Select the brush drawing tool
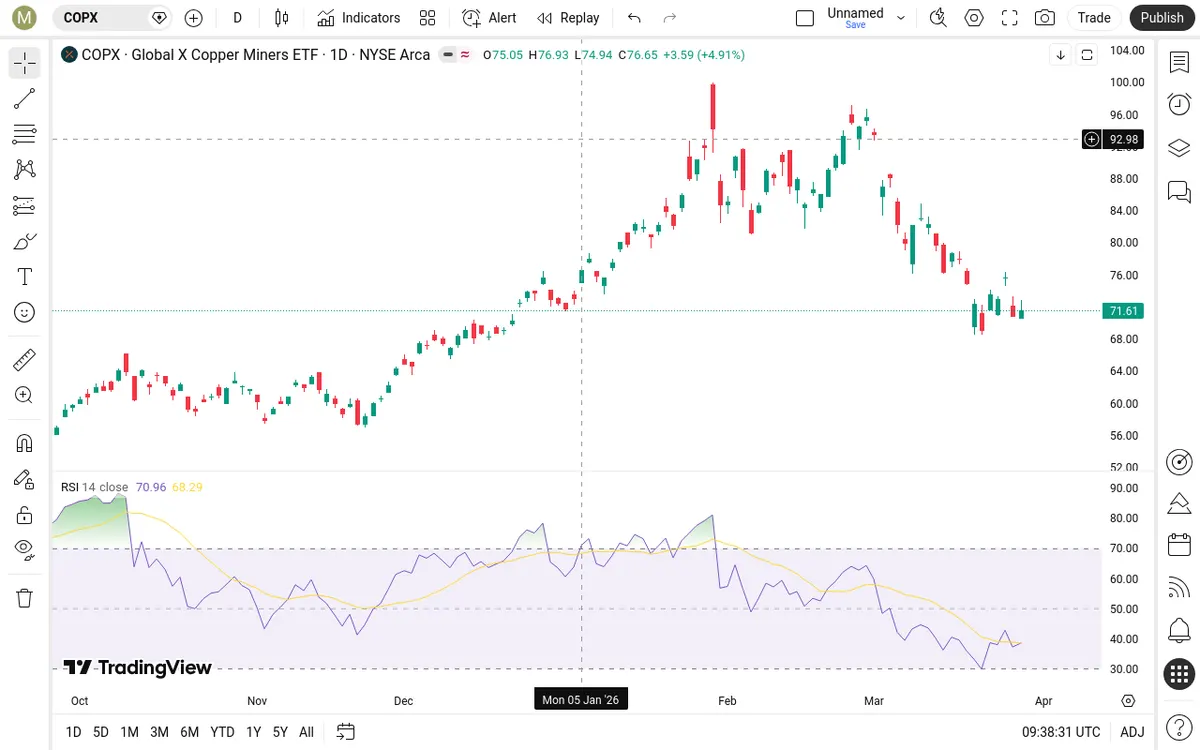The height and width of the screenshot is (750, 1200). point(24,241)
